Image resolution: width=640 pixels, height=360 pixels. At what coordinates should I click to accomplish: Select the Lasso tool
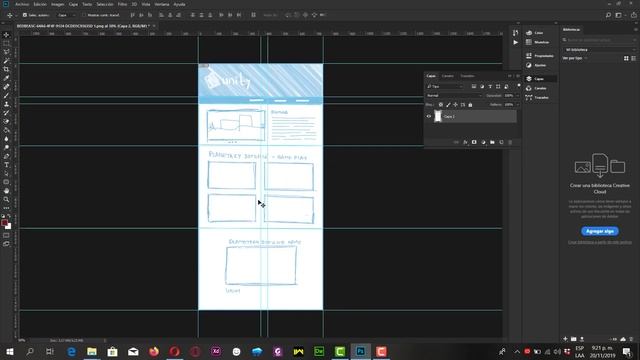click(6, 52)
